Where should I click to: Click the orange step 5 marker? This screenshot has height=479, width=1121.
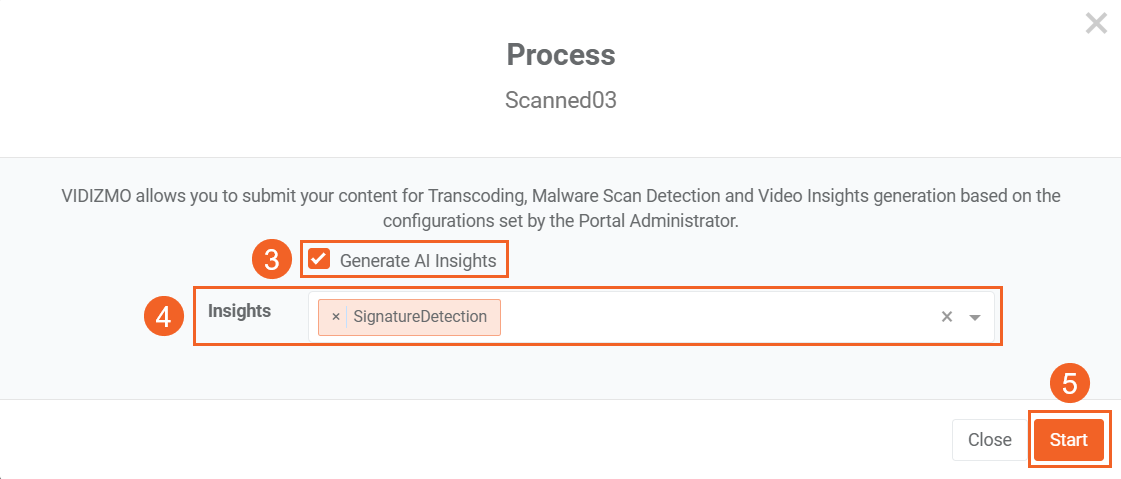pos(1069,384)
